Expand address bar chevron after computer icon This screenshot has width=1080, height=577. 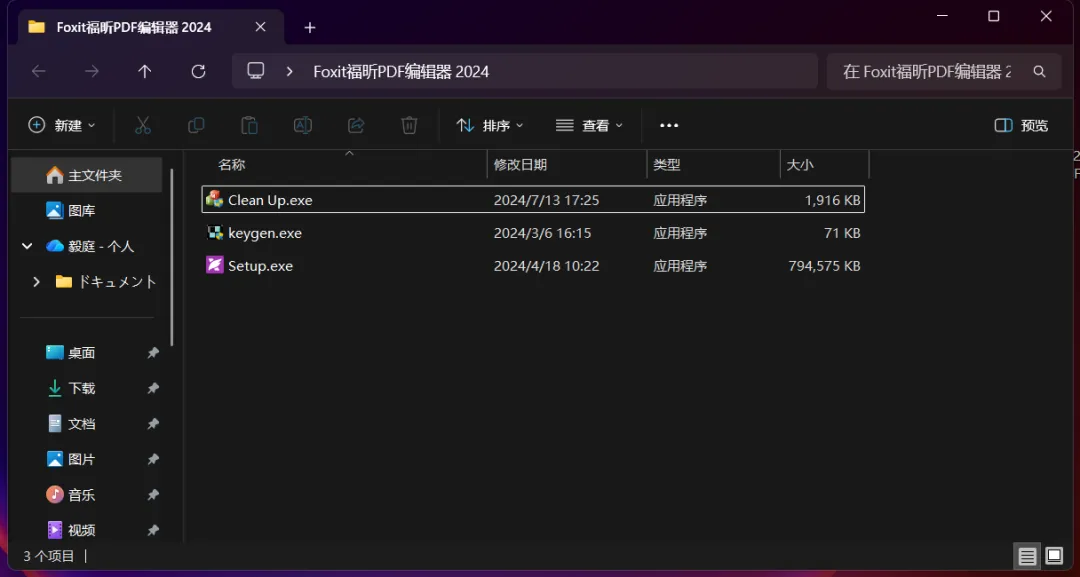point(289,72)
